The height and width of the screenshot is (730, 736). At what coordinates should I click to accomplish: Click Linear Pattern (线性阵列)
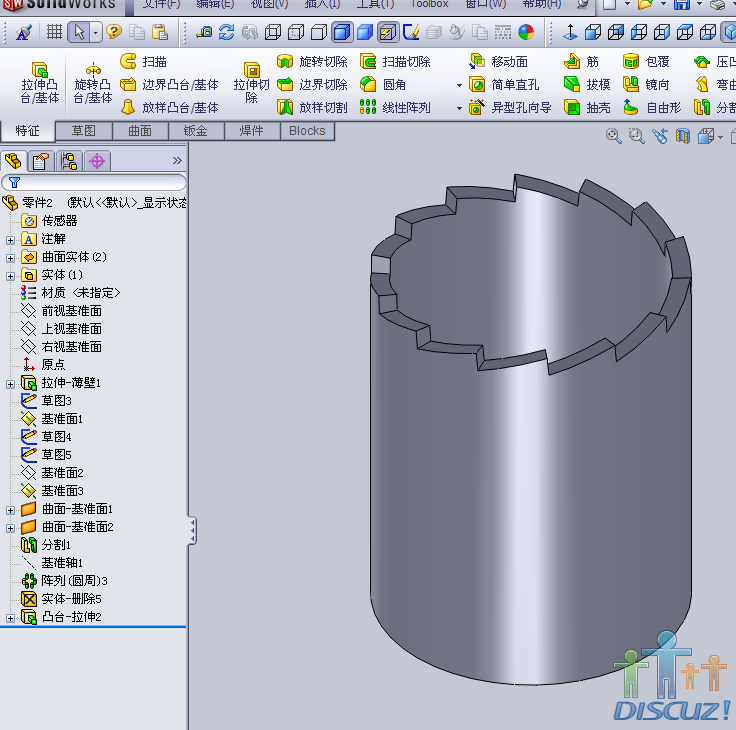[395, 107]
